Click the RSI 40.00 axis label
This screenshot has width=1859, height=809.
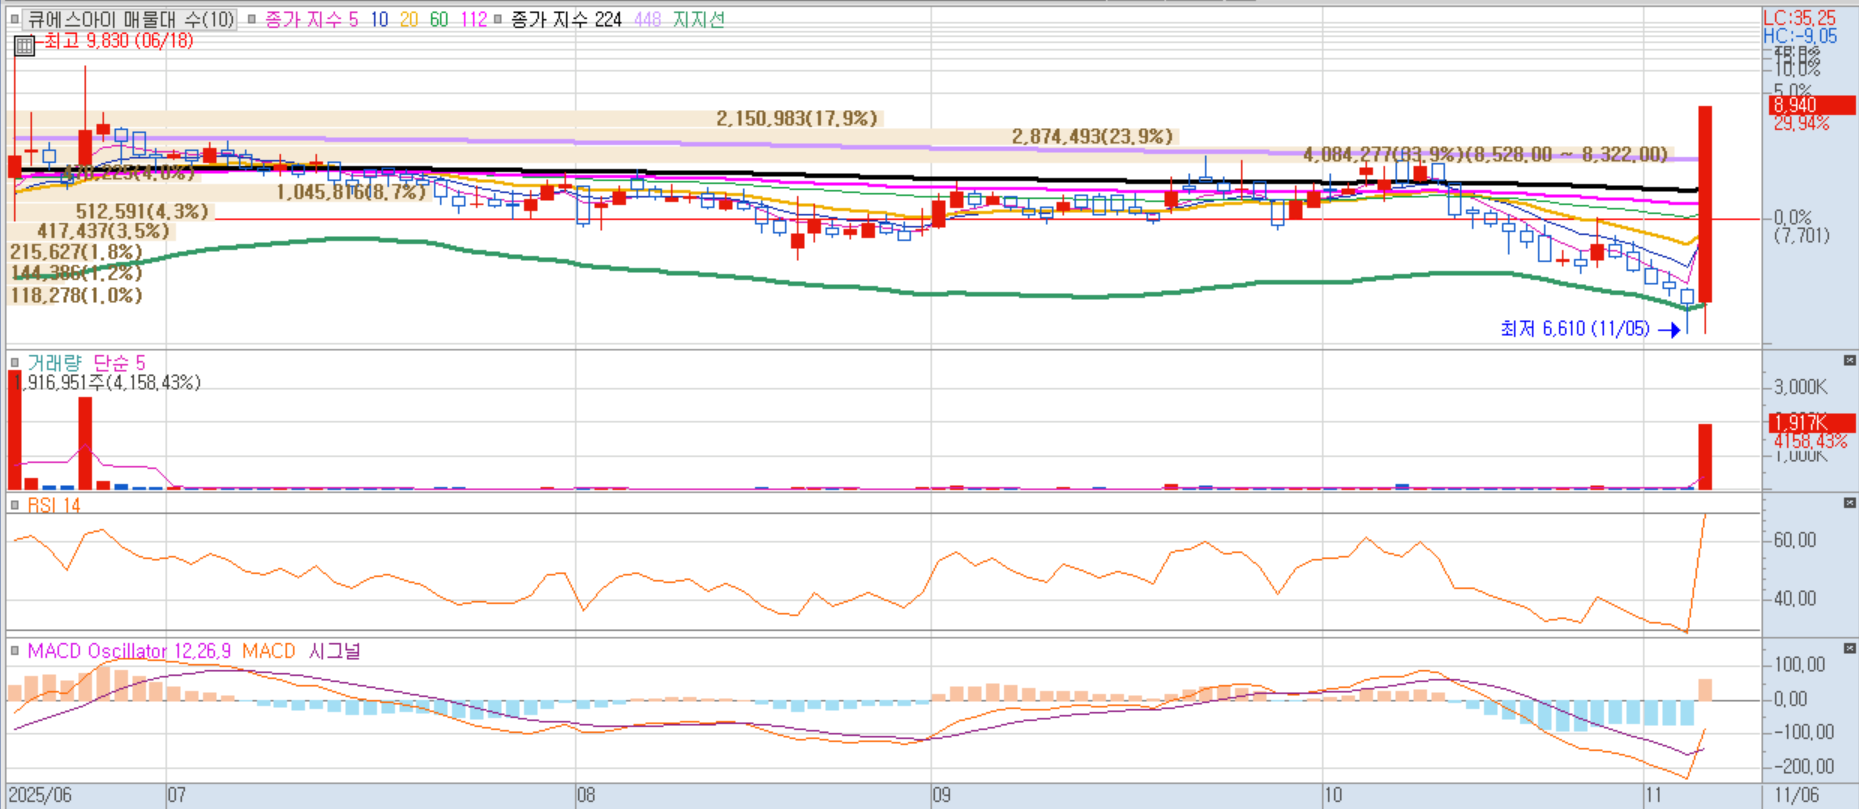[x=1794, y=598]
